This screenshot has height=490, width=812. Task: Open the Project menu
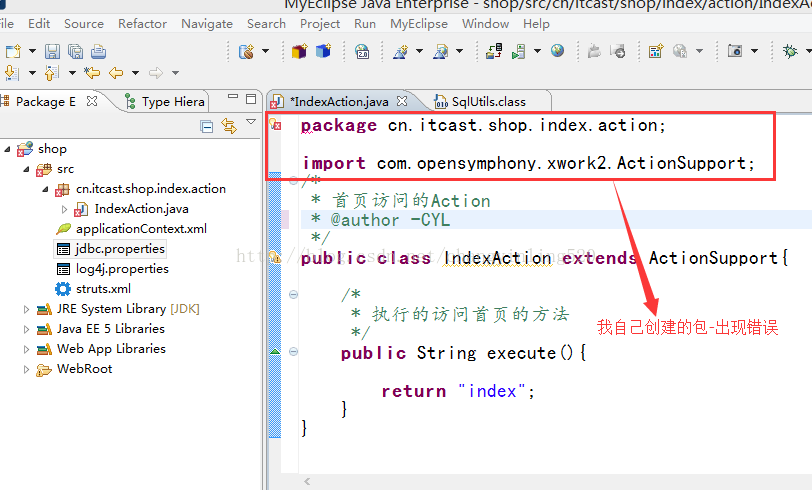(320, 24)
